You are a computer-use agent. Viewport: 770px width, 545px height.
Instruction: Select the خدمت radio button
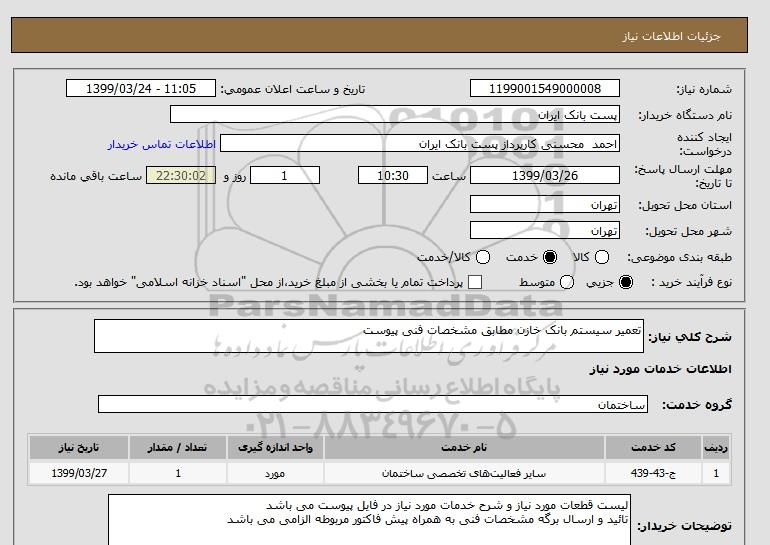550,257
